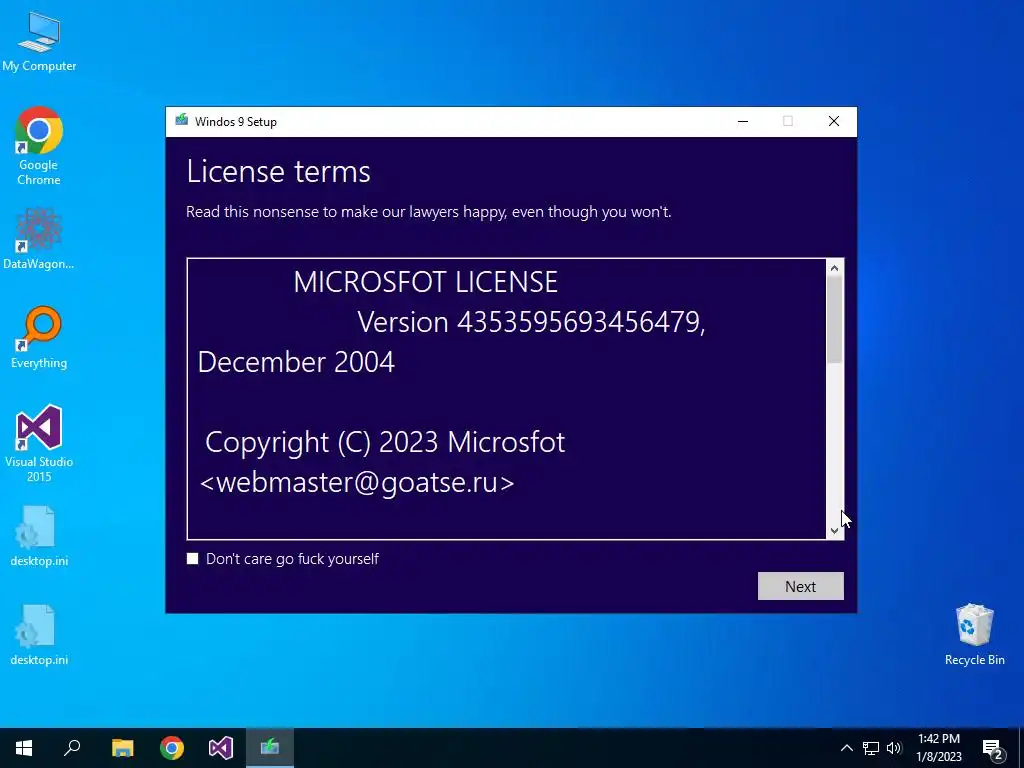This screenshot has width=1024, height=768.
Task: Click the Windos 9 Setup title bar icon
Action: click(x=182, y=121)
